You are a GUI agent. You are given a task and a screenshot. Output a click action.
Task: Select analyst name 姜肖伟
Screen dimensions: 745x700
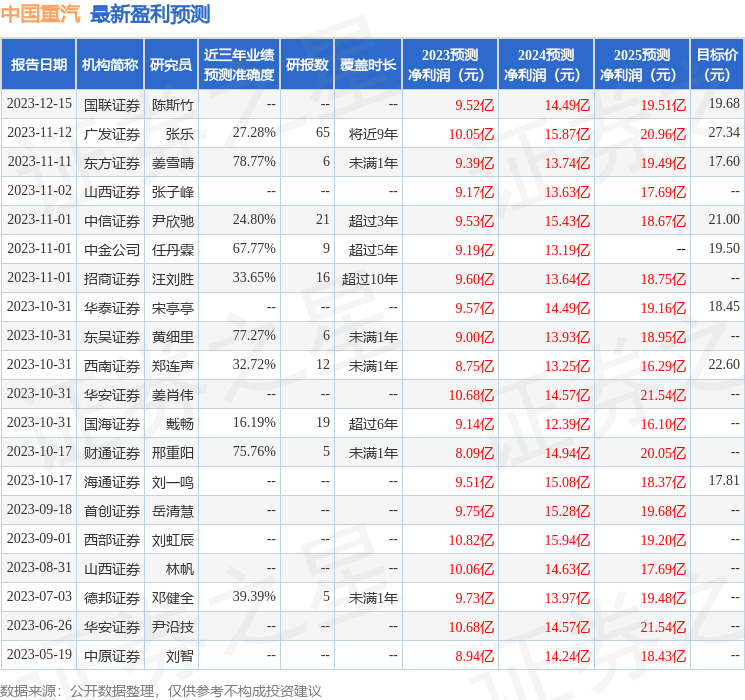(172, 395)
